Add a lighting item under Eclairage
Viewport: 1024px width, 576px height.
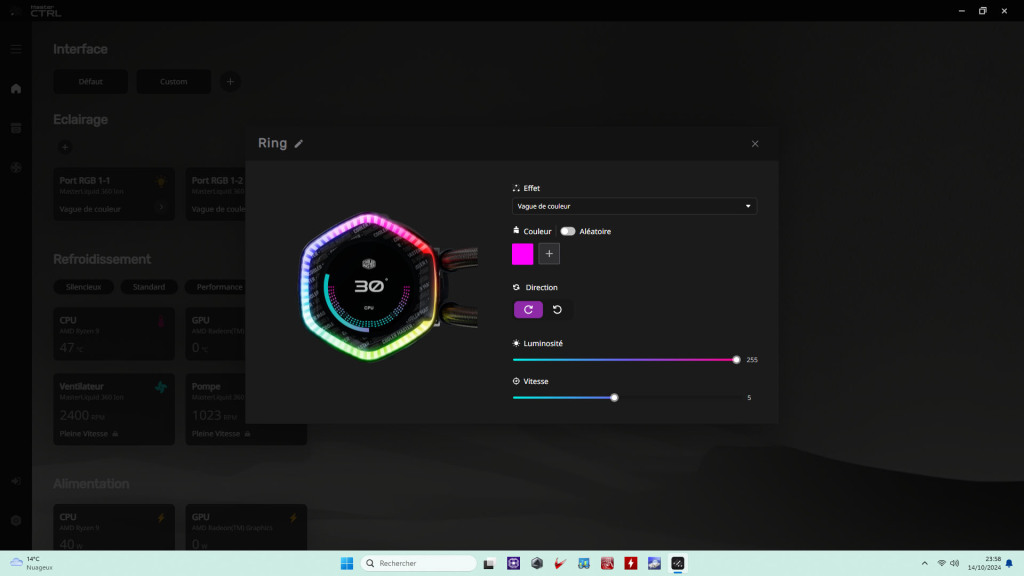(x=65, y=148)
